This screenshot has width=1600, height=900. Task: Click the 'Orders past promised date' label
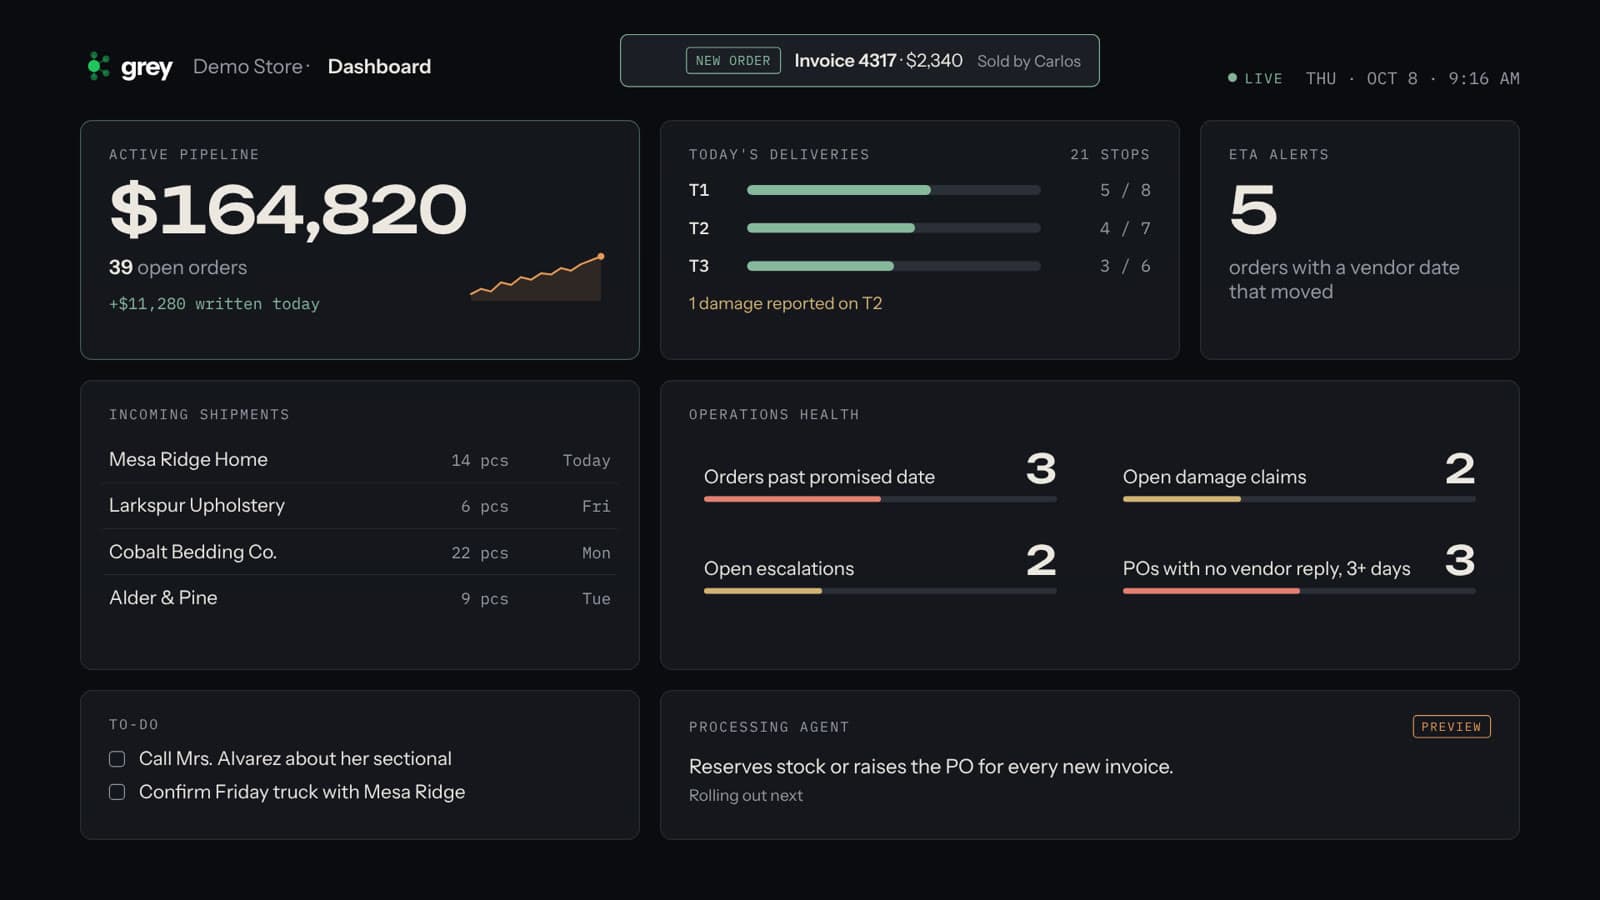(x=819, y=477)
